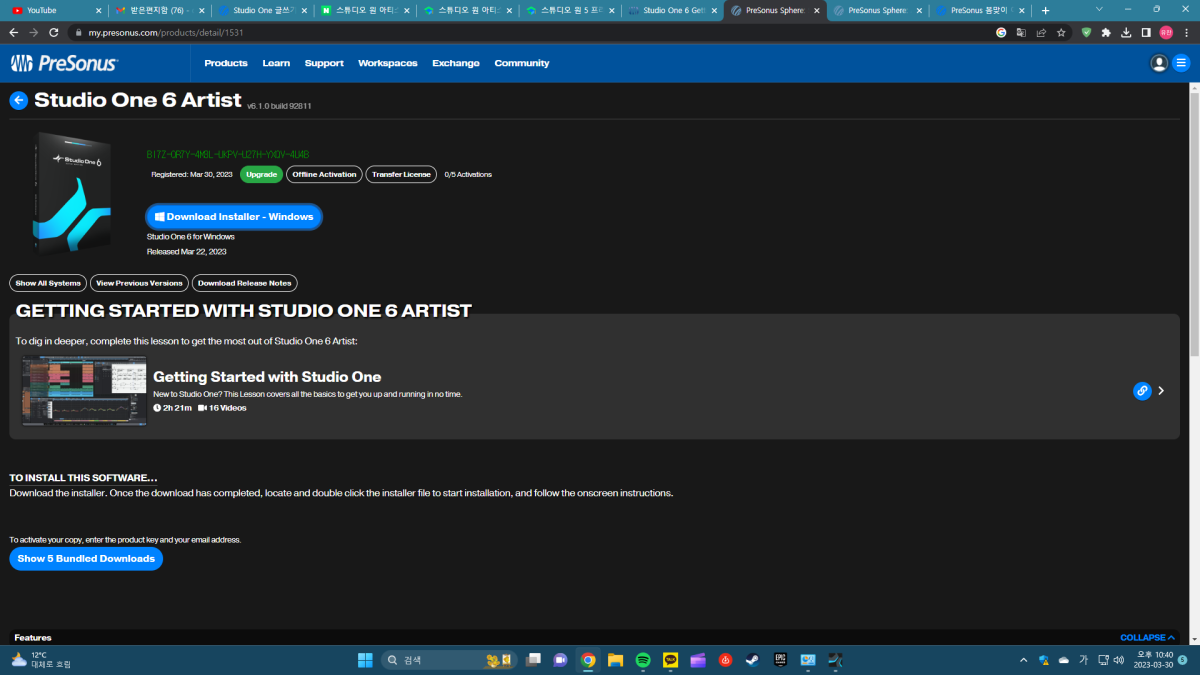1200x675 pixels.
Task: Click Download Installer - Windows button
Action: (x=234, y=216)
